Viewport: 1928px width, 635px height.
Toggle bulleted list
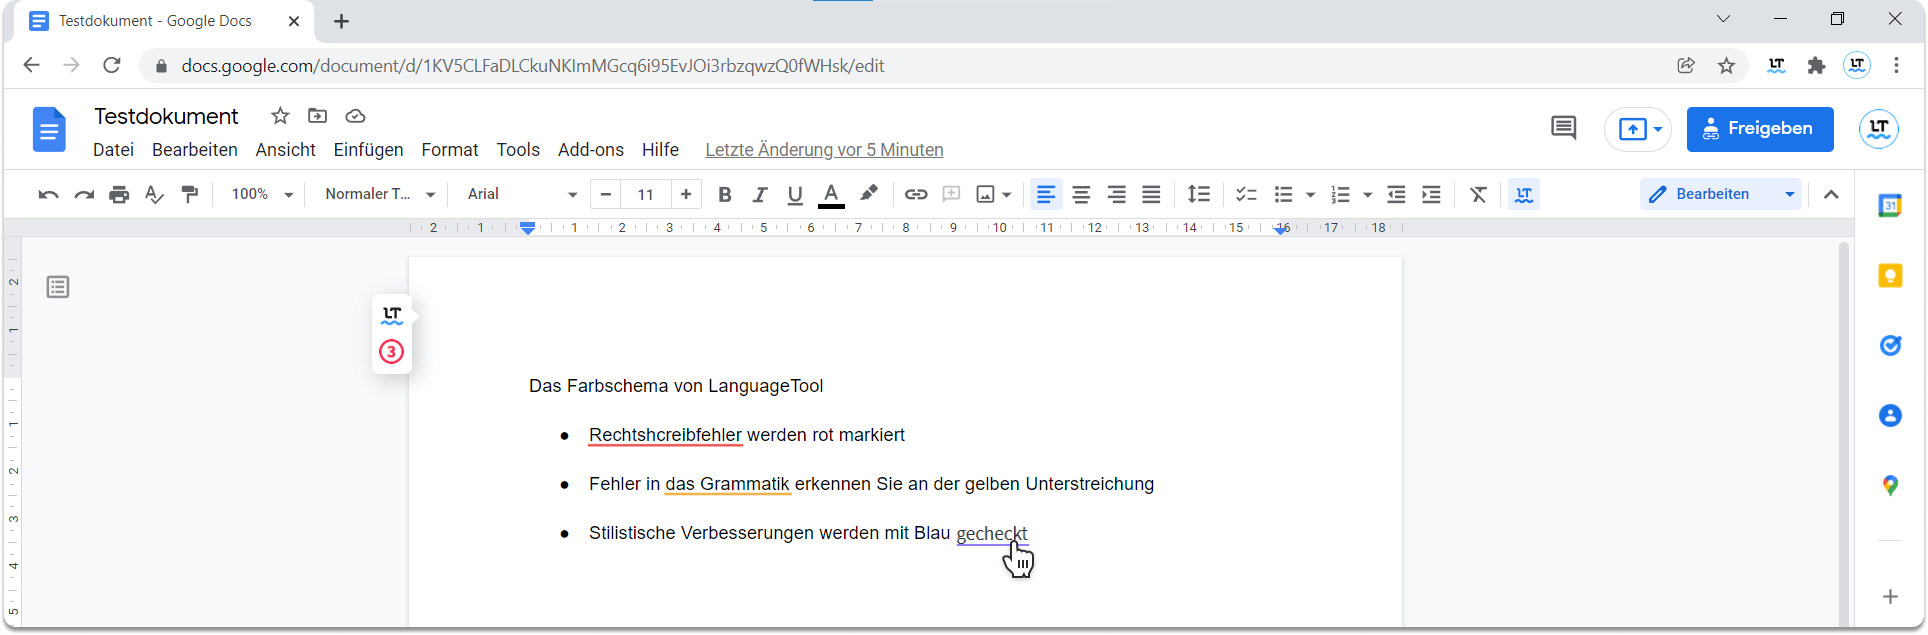click(1284, 194)
